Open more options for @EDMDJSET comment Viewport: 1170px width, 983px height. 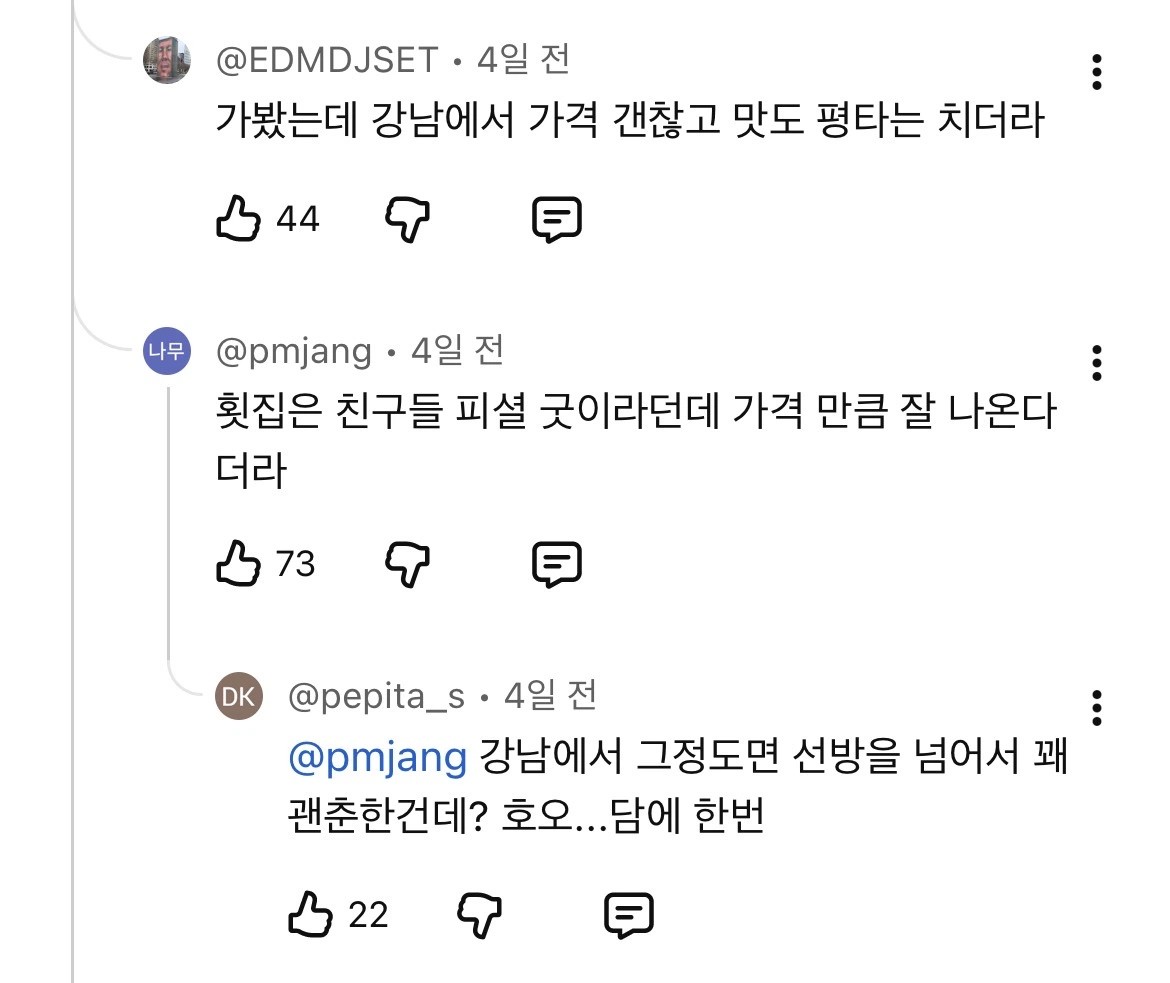coord(1096,72)
